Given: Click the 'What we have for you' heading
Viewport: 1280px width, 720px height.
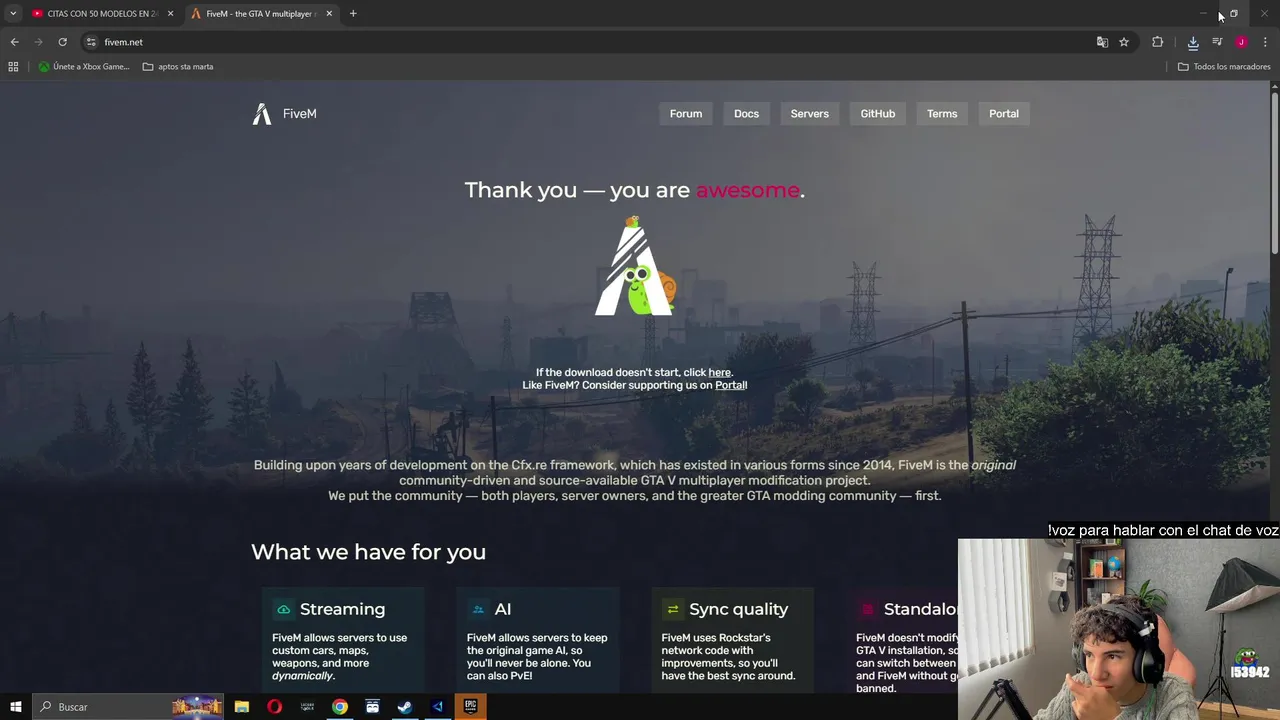Looking at the screenshot, I should point(368,552).
